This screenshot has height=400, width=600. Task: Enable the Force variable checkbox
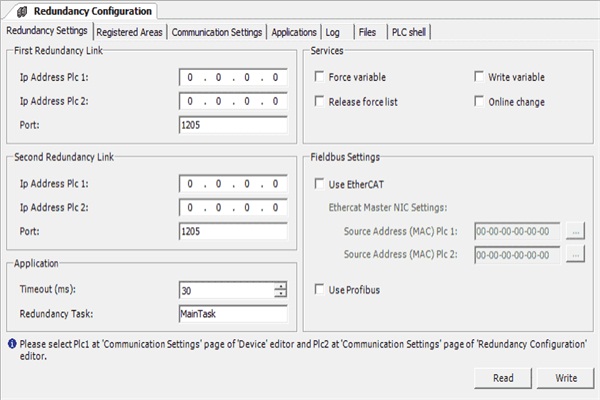[x=320, y=76]
